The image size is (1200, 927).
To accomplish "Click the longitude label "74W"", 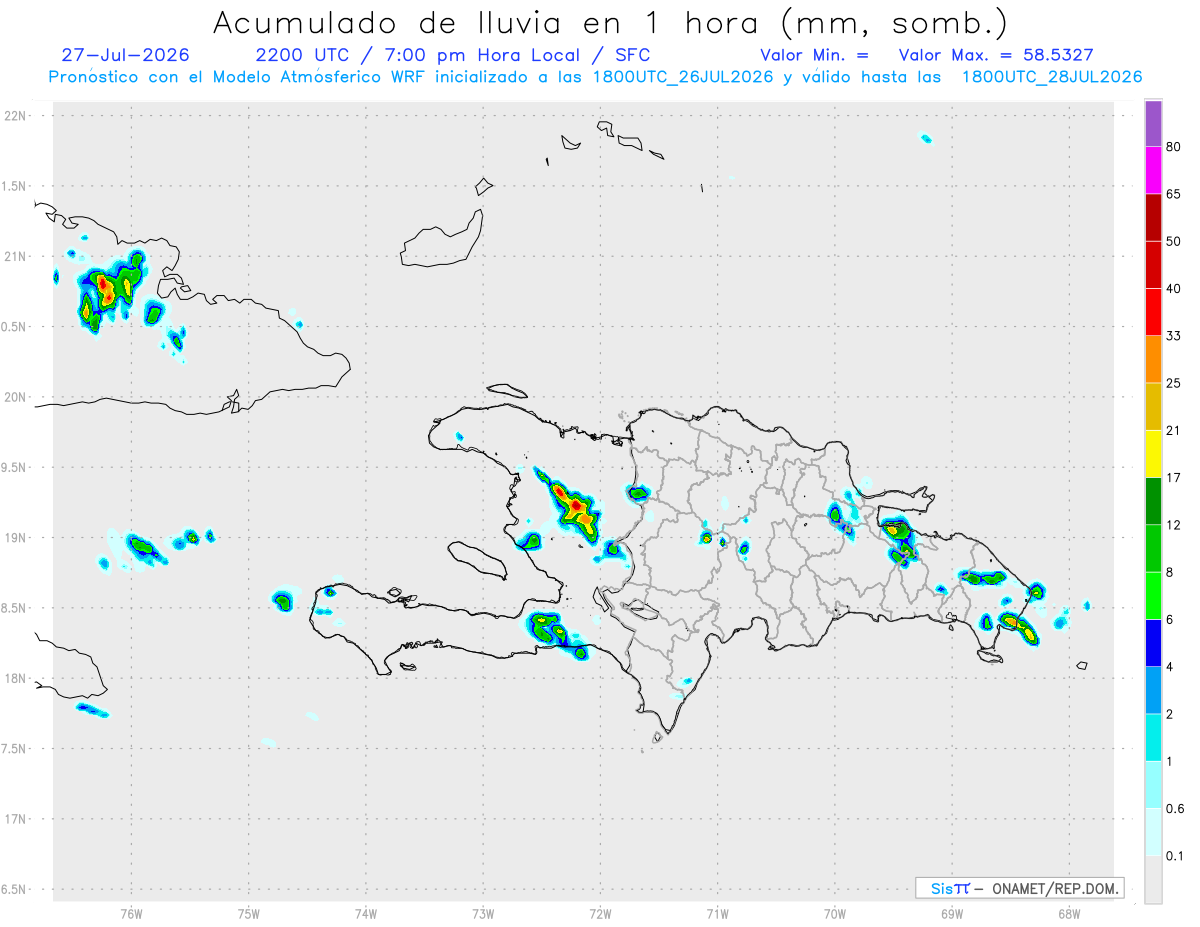I will pos(366,914).
